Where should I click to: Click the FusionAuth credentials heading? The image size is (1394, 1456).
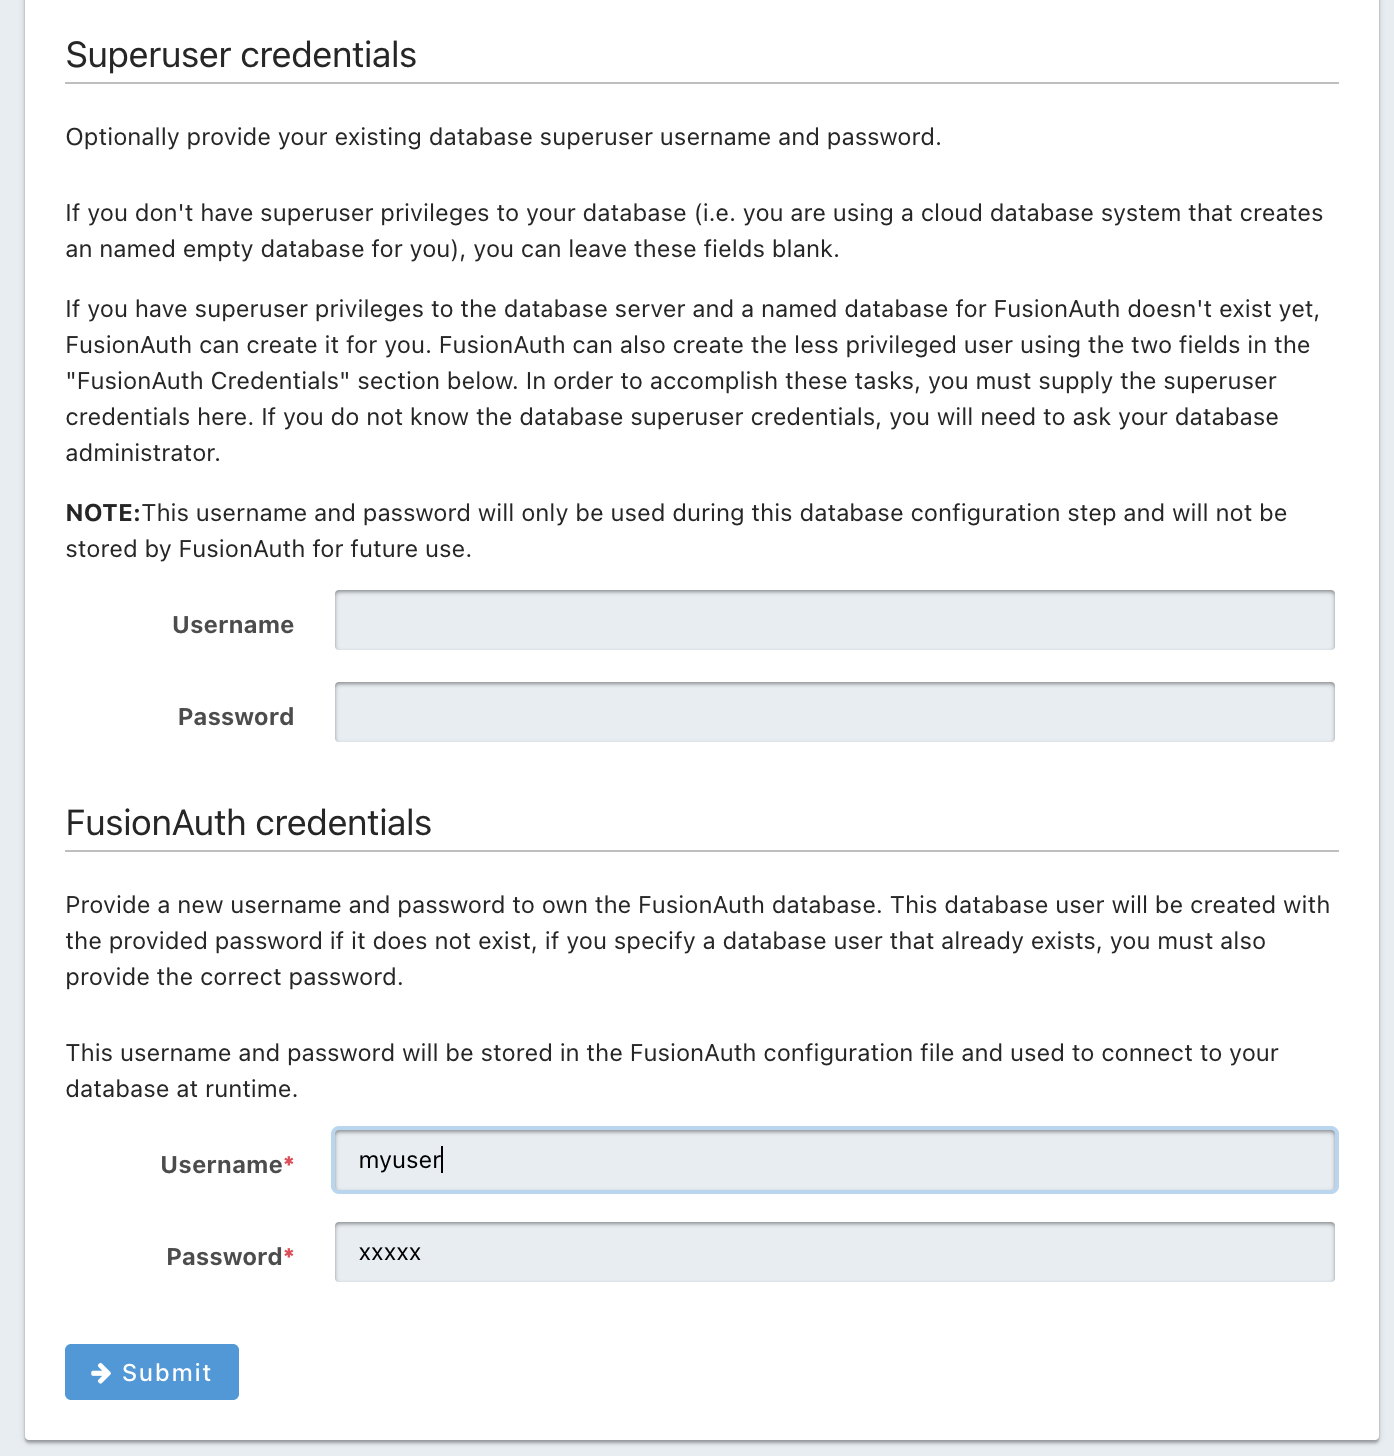247,822
